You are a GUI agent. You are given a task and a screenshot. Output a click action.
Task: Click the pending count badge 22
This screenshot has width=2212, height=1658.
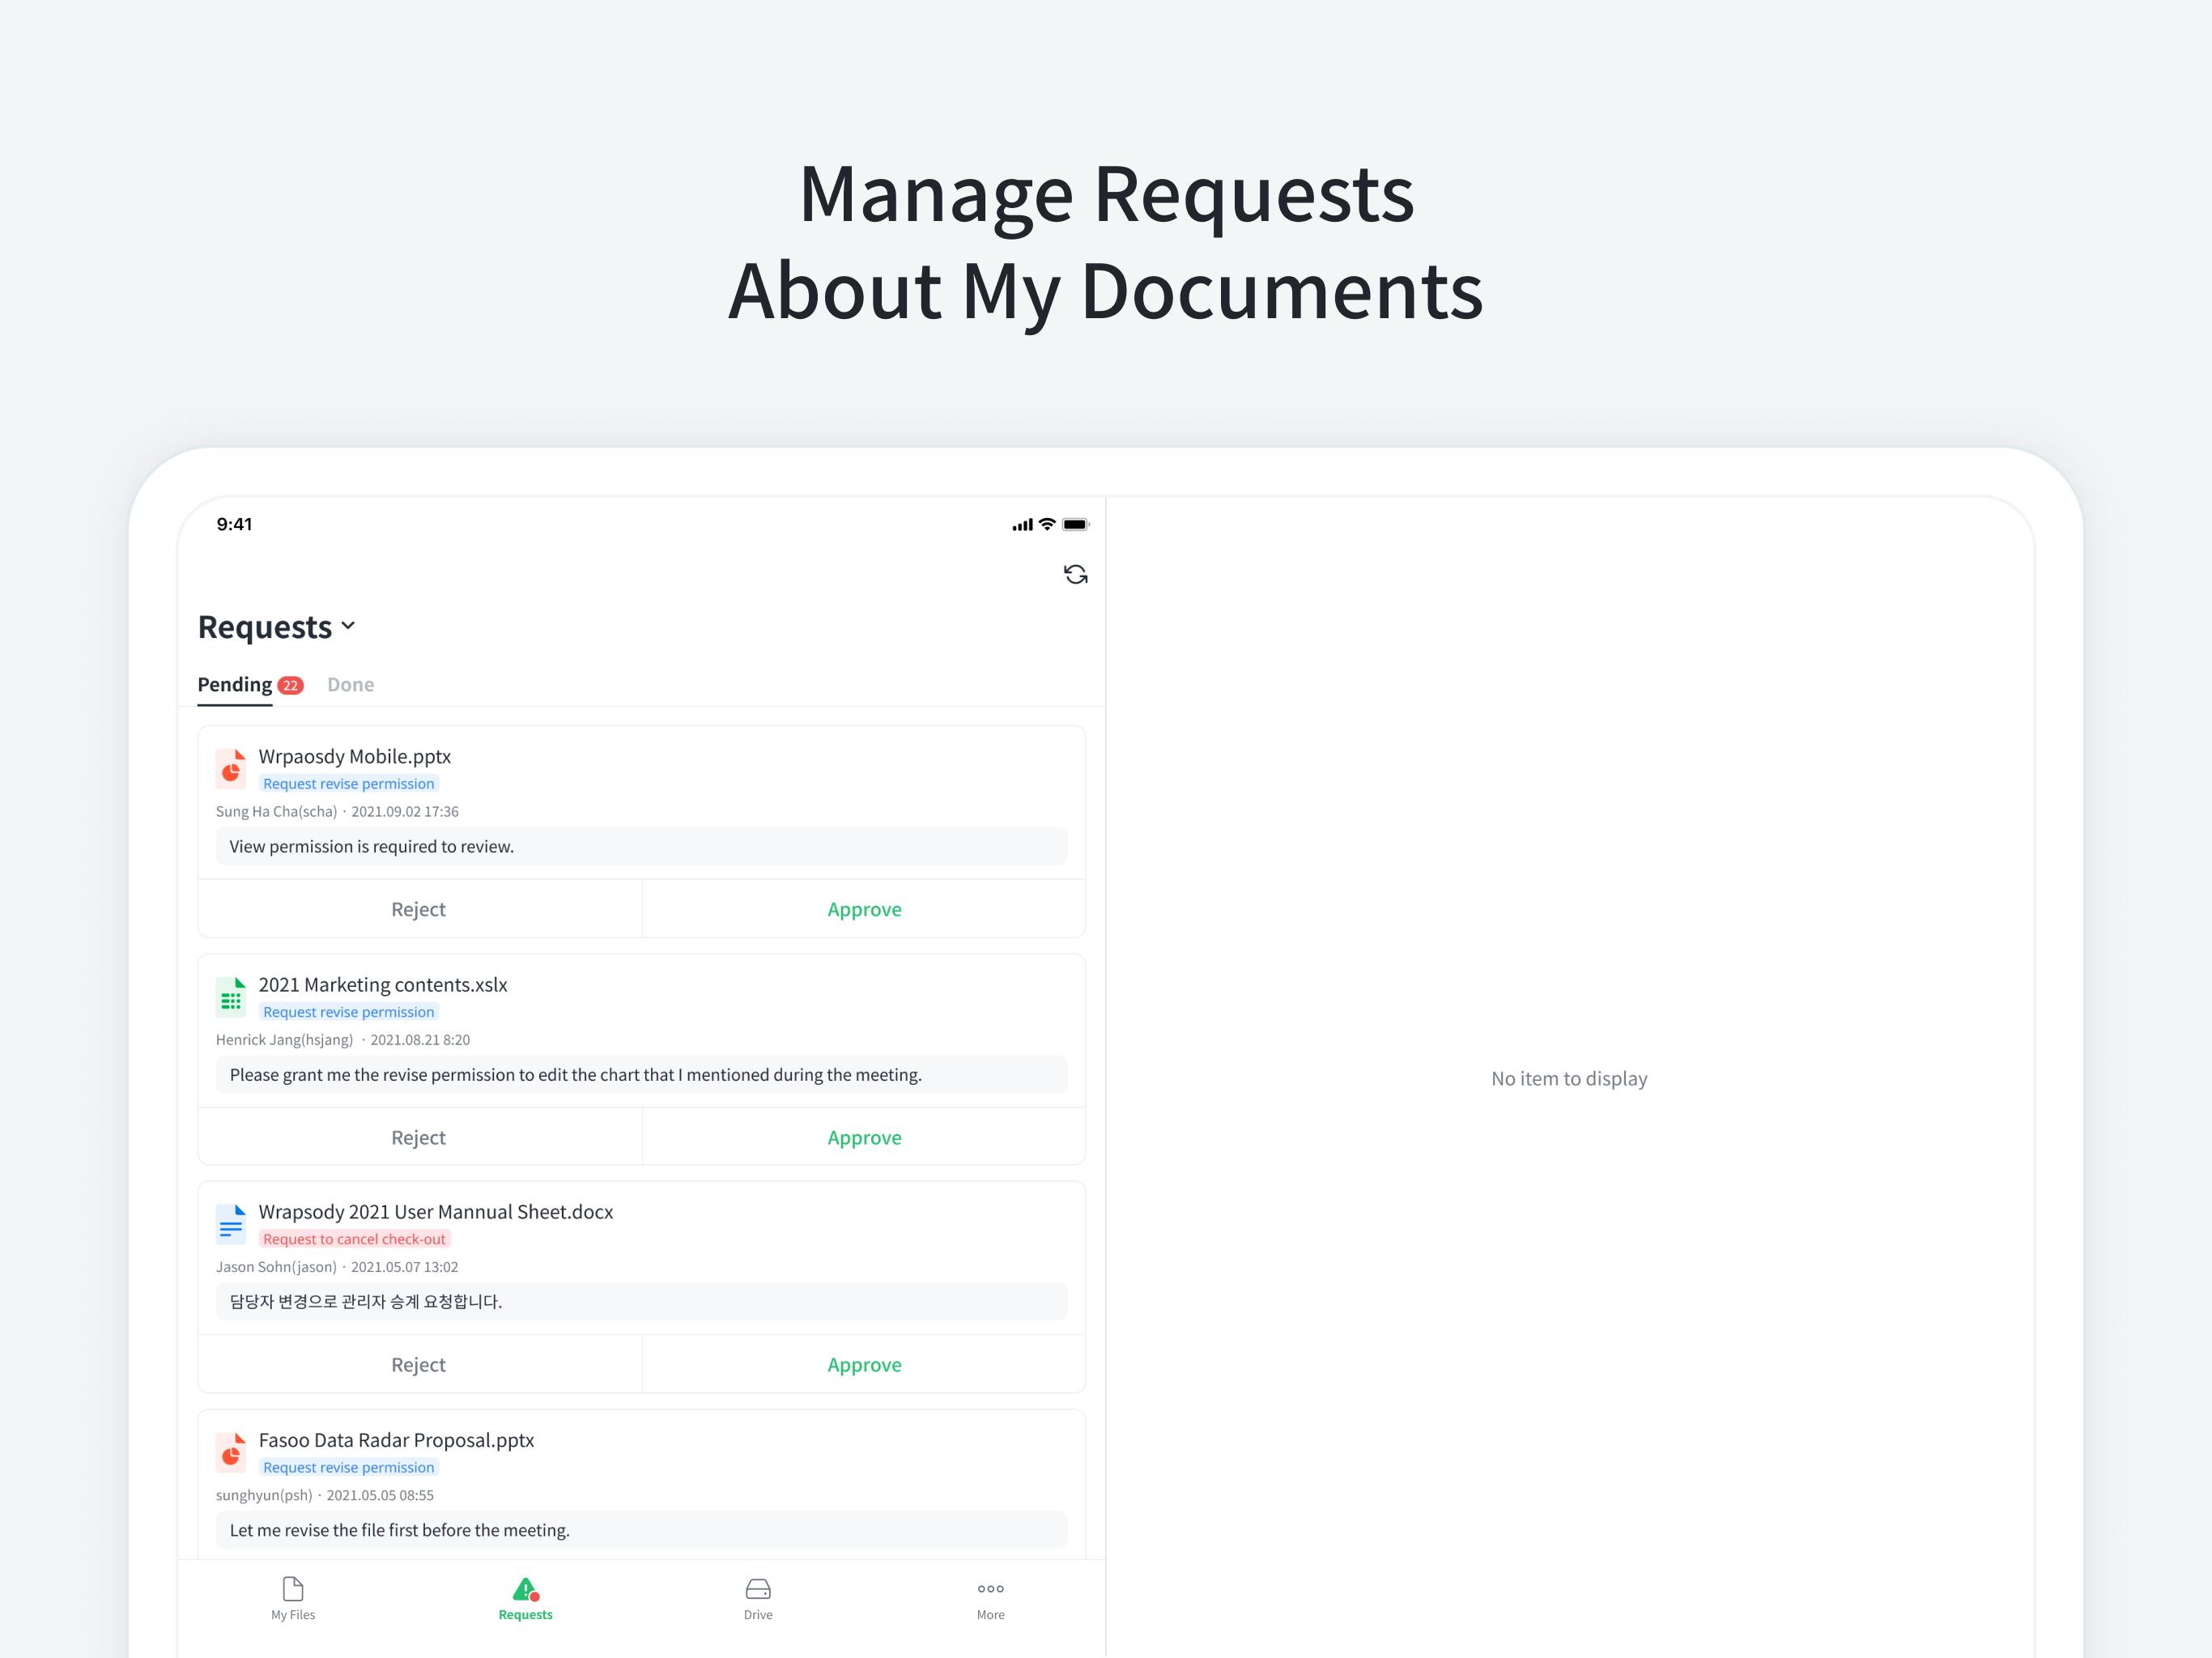tap(290, 685)
